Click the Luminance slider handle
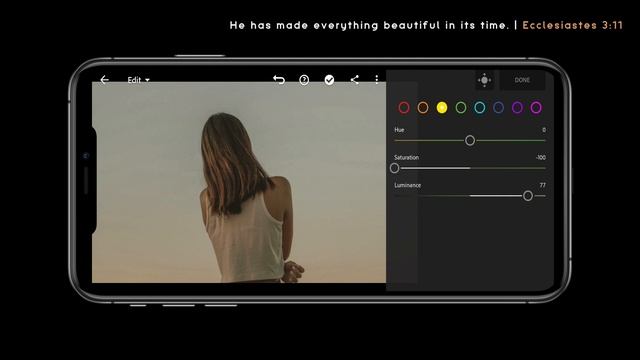640x360 pixels. click(528, 196)
